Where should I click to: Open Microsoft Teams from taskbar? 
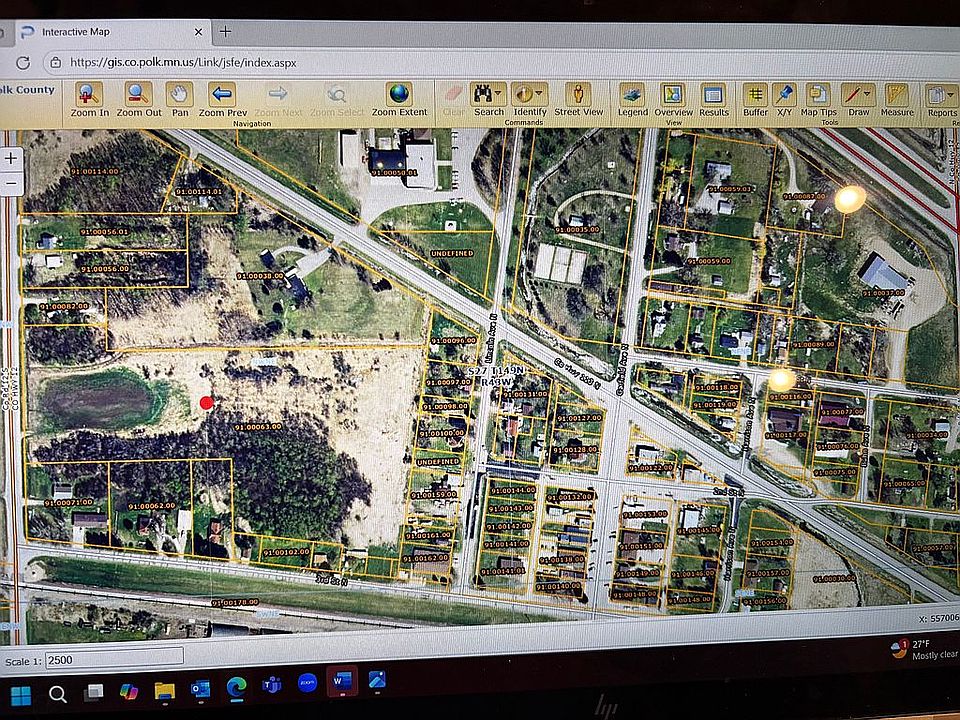coord(272,685)
